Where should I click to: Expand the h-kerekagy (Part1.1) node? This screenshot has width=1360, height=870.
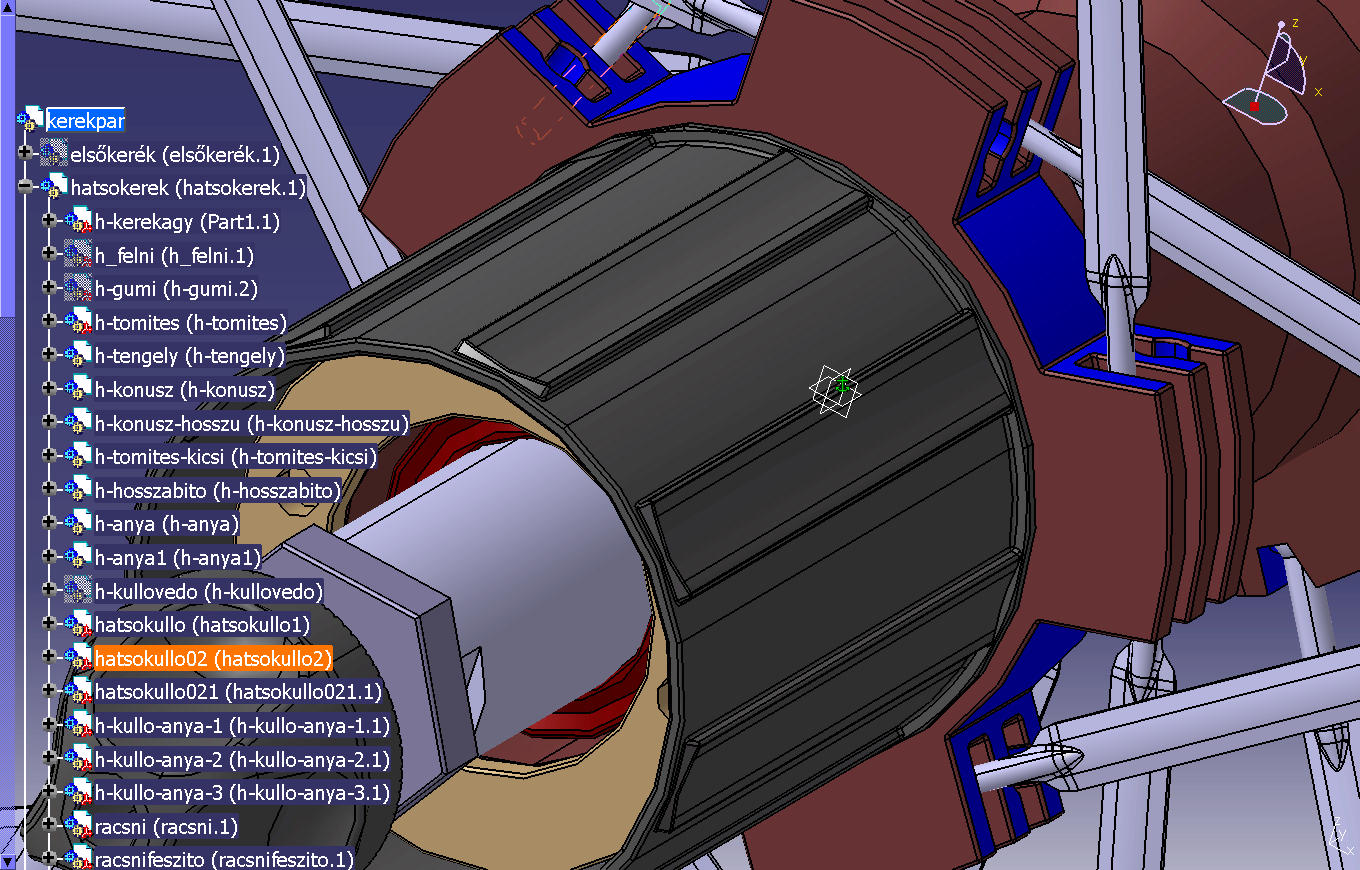[49, 222]
